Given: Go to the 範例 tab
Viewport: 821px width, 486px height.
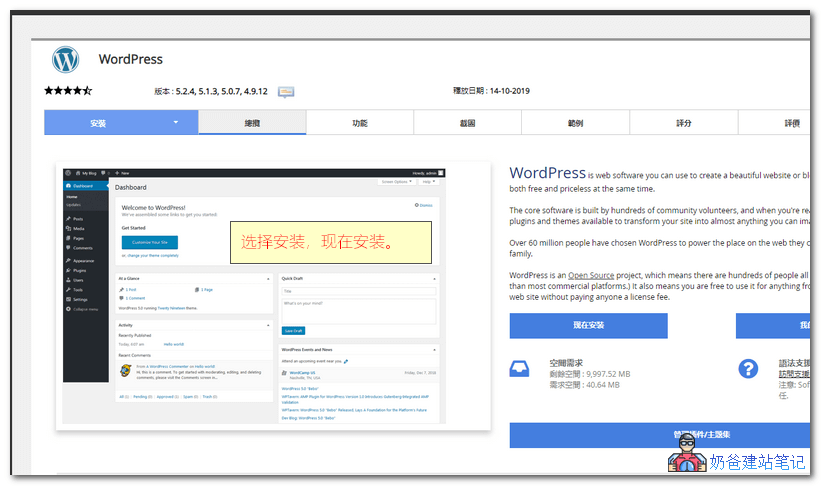Looking at the screenshot, I should [x=575, y=123].
